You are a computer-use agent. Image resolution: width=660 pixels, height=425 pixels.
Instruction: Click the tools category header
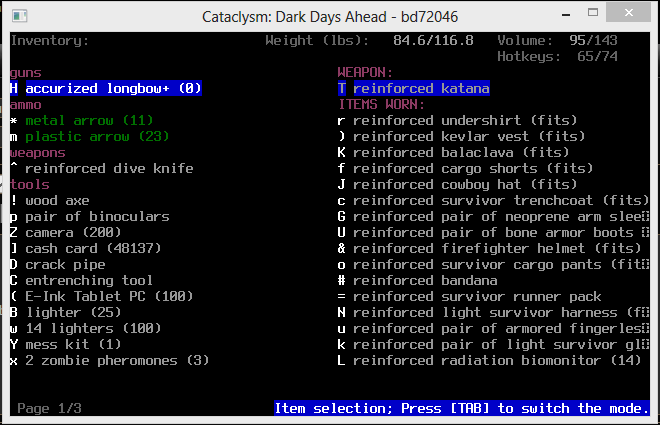click(x=30, y=185)
